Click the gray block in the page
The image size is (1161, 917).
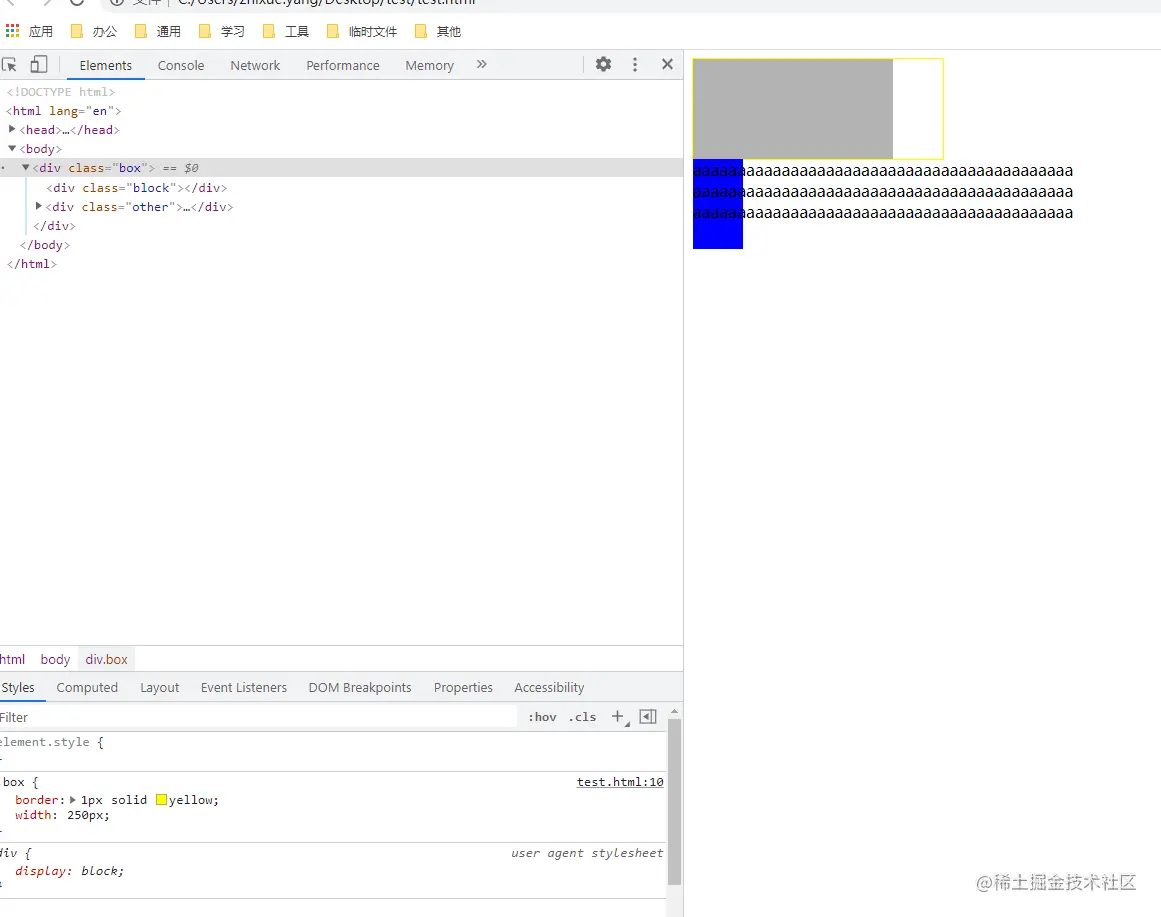coord(793,109)
